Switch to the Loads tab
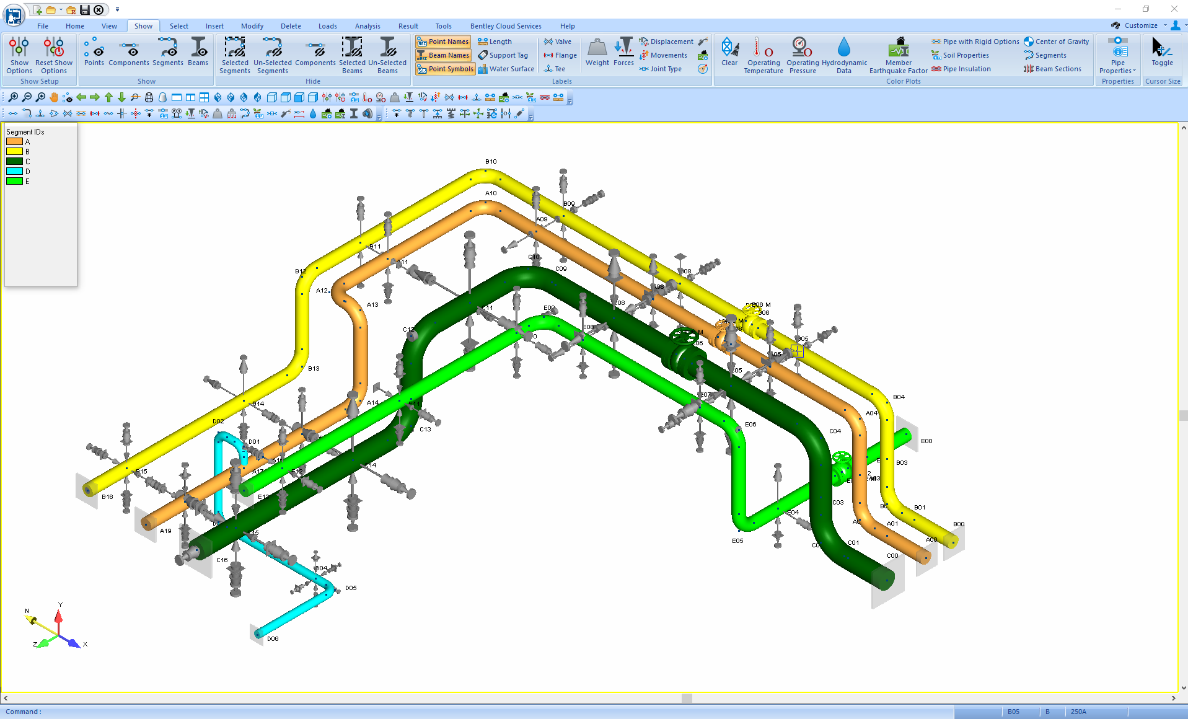1188x719 pixels. [327, 26]
